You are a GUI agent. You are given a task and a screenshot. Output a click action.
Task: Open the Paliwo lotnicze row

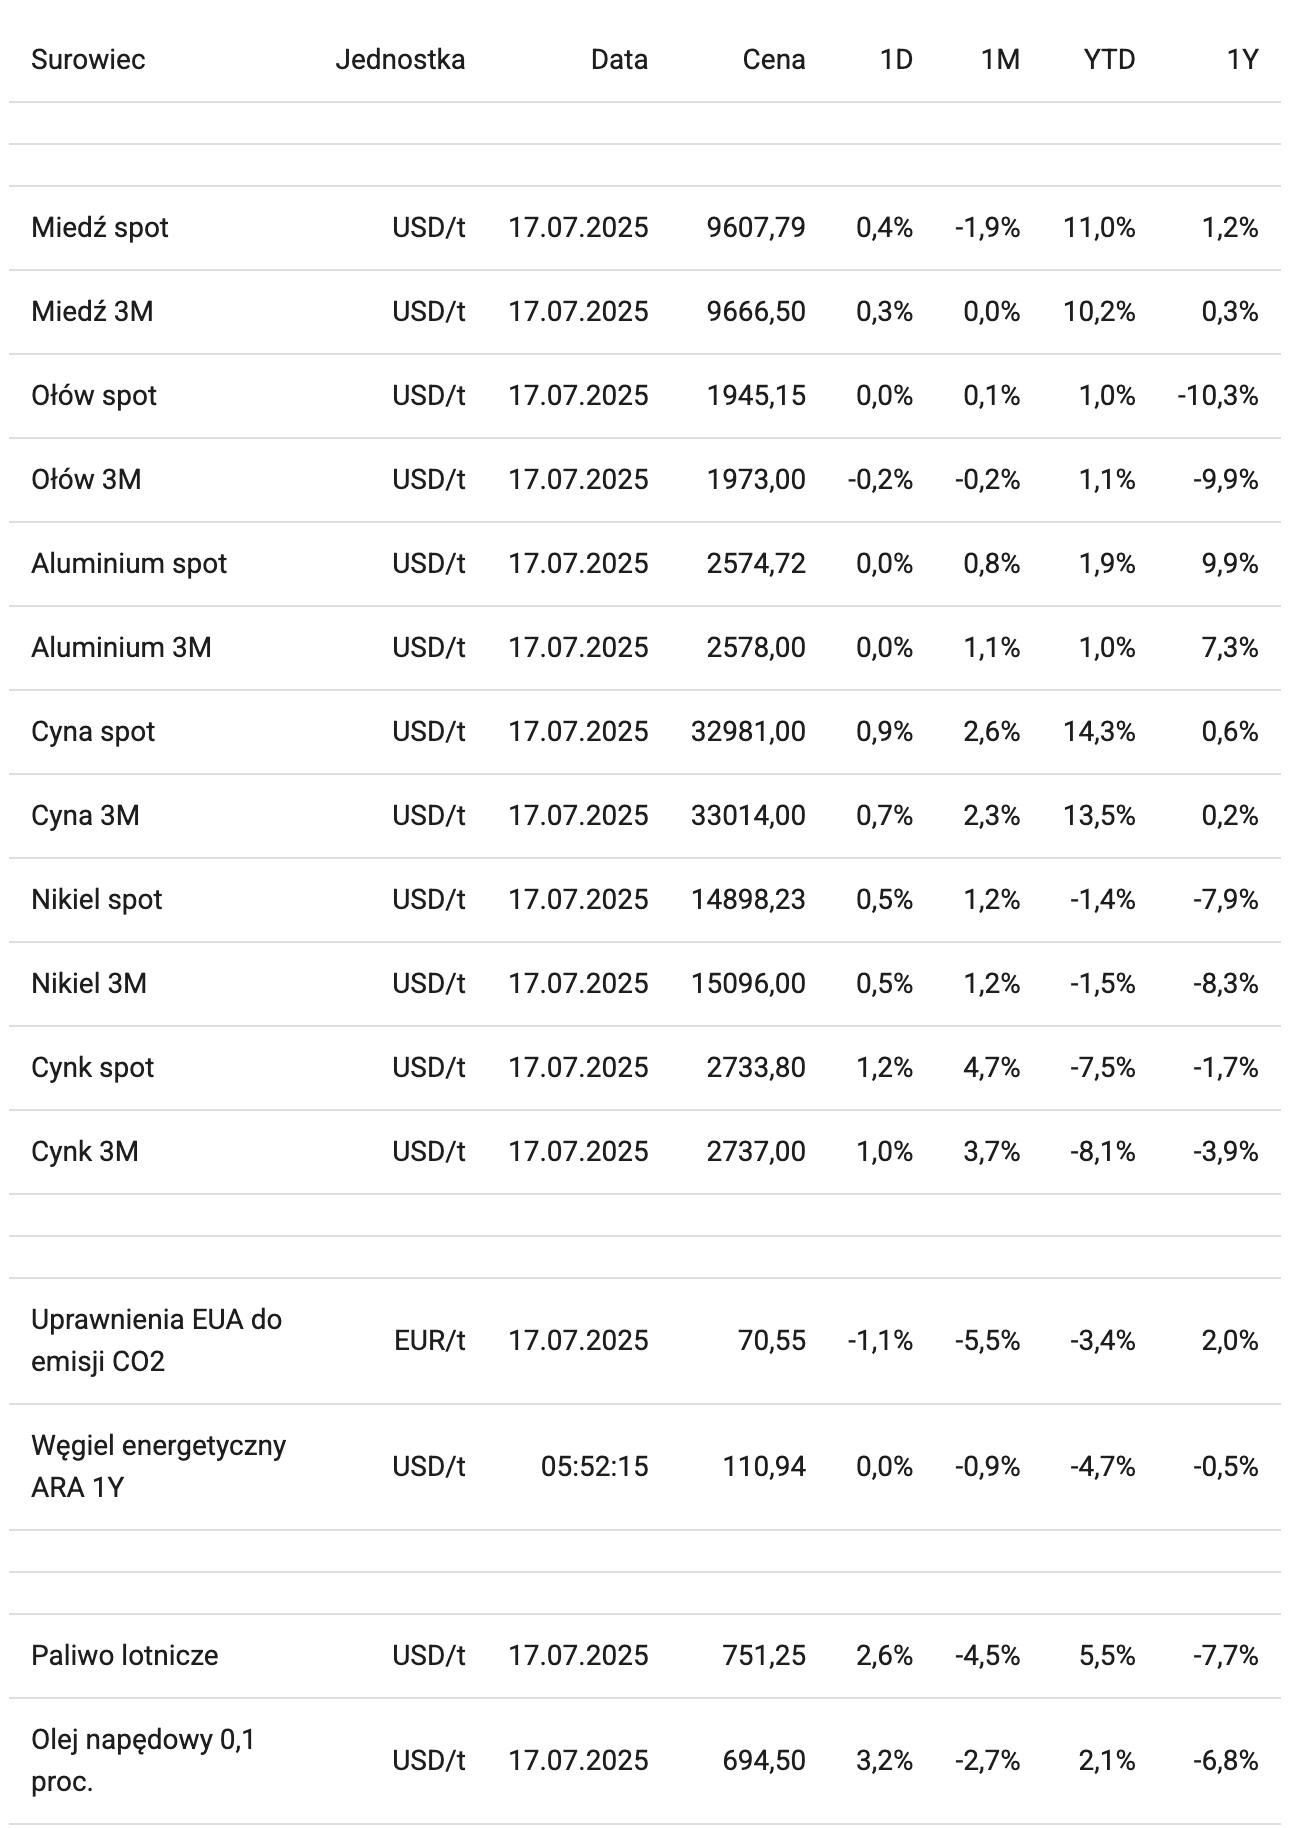[x=125, y=1656]
